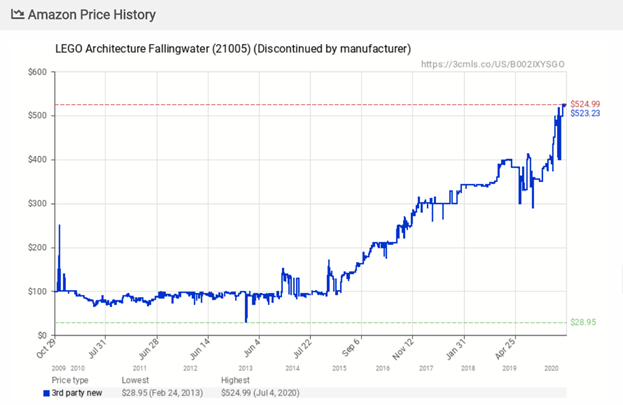Click the blue $523.23 current price label

tap(584, 113)
